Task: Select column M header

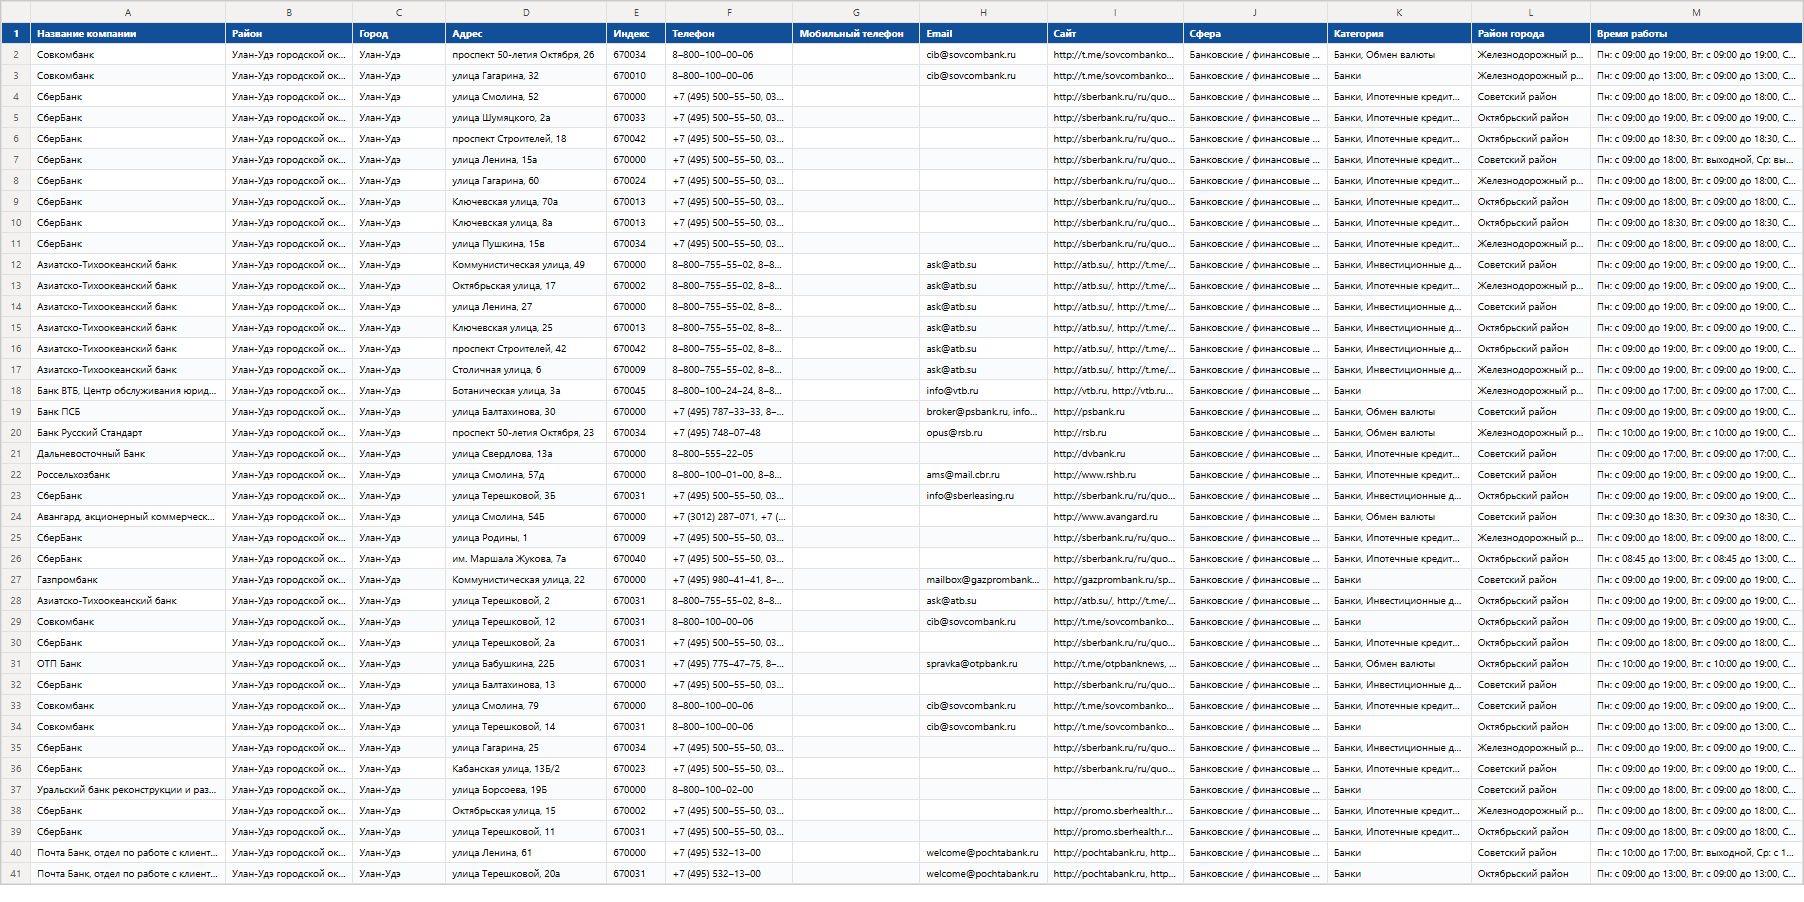Action: coord(1696,12)
